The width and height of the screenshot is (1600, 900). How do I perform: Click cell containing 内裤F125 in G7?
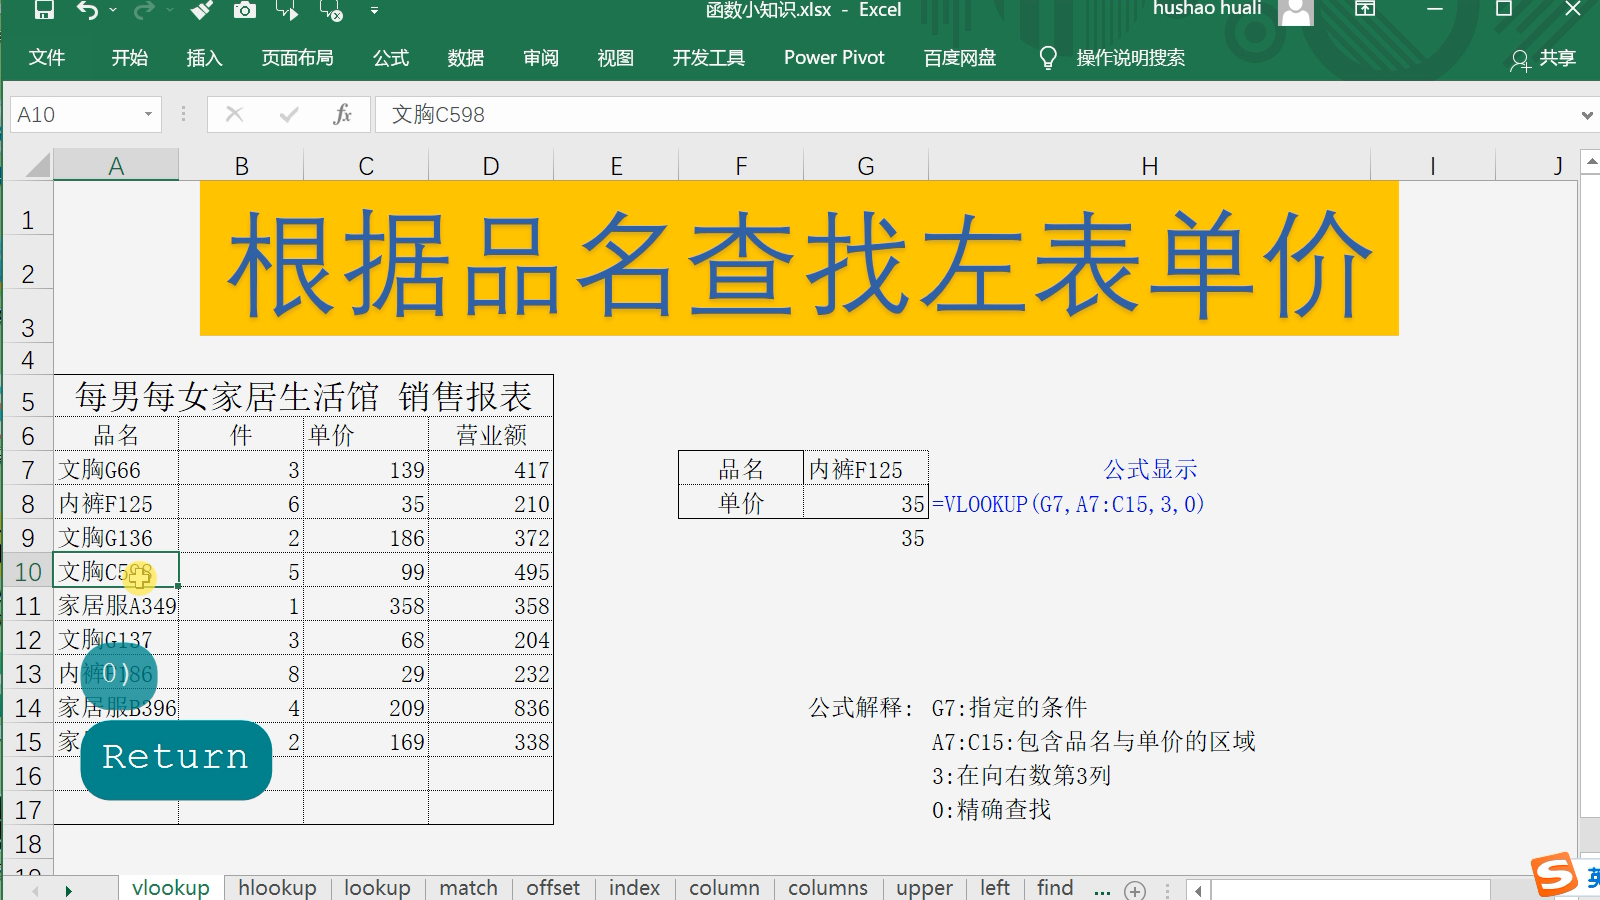[x=866, y=469]
